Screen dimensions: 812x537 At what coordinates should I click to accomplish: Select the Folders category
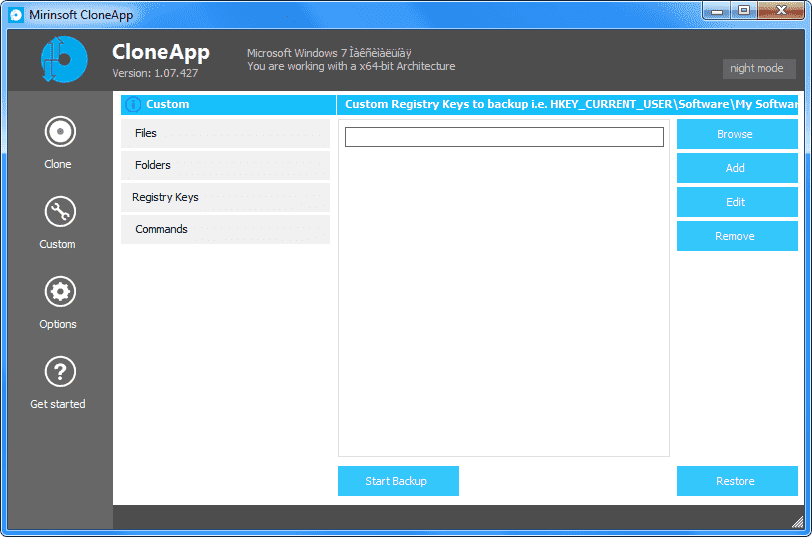[x=225, y=165]
